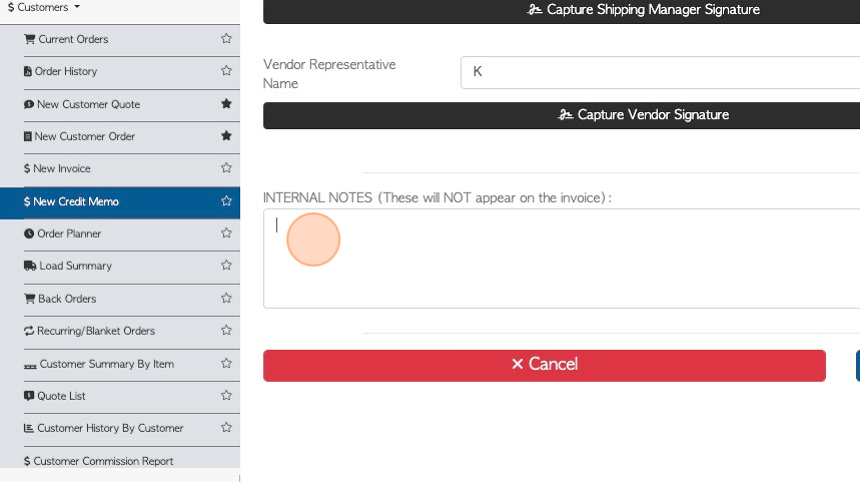Focus the Vendor Representative Name field
860x482 pixels.
tap(660, 72)
